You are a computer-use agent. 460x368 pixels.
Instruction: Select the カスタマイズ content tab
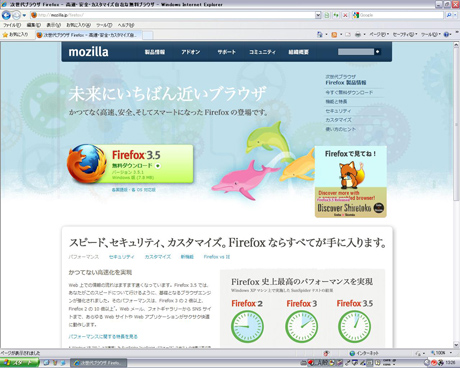(x=158, y=257)
